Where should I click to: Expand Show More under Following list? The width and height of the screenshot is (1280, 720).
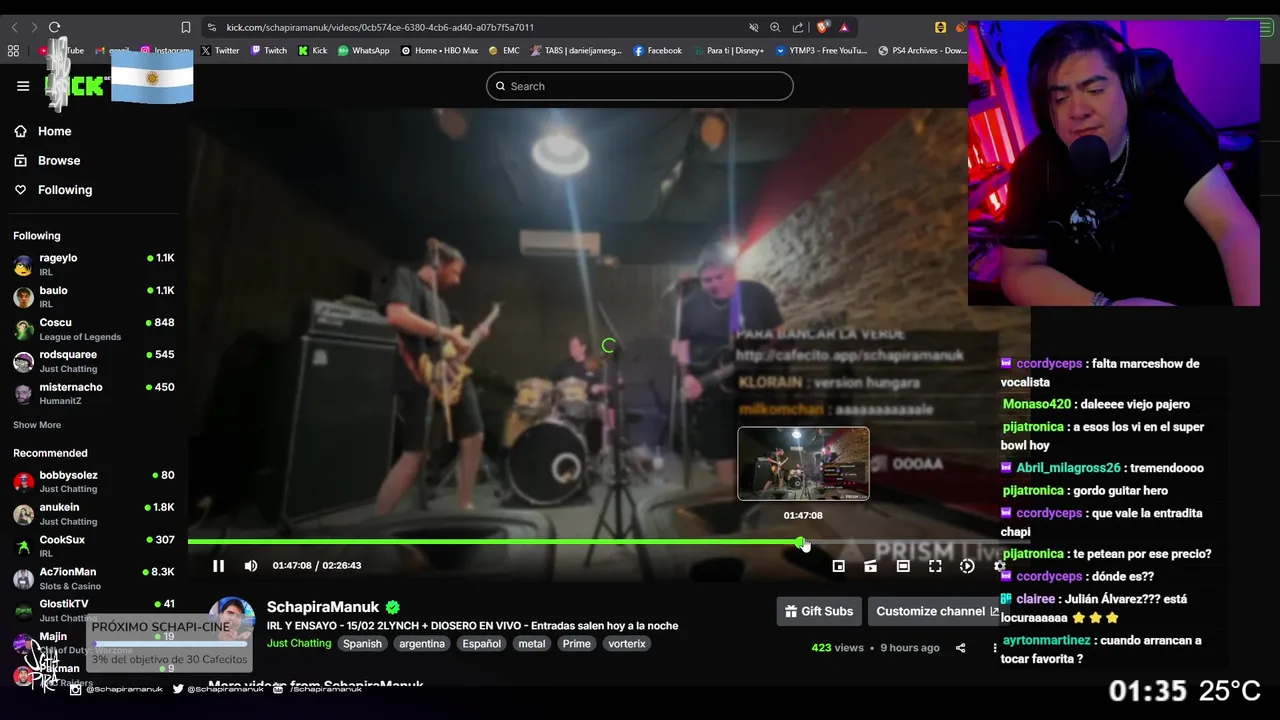tap(37, 425)
